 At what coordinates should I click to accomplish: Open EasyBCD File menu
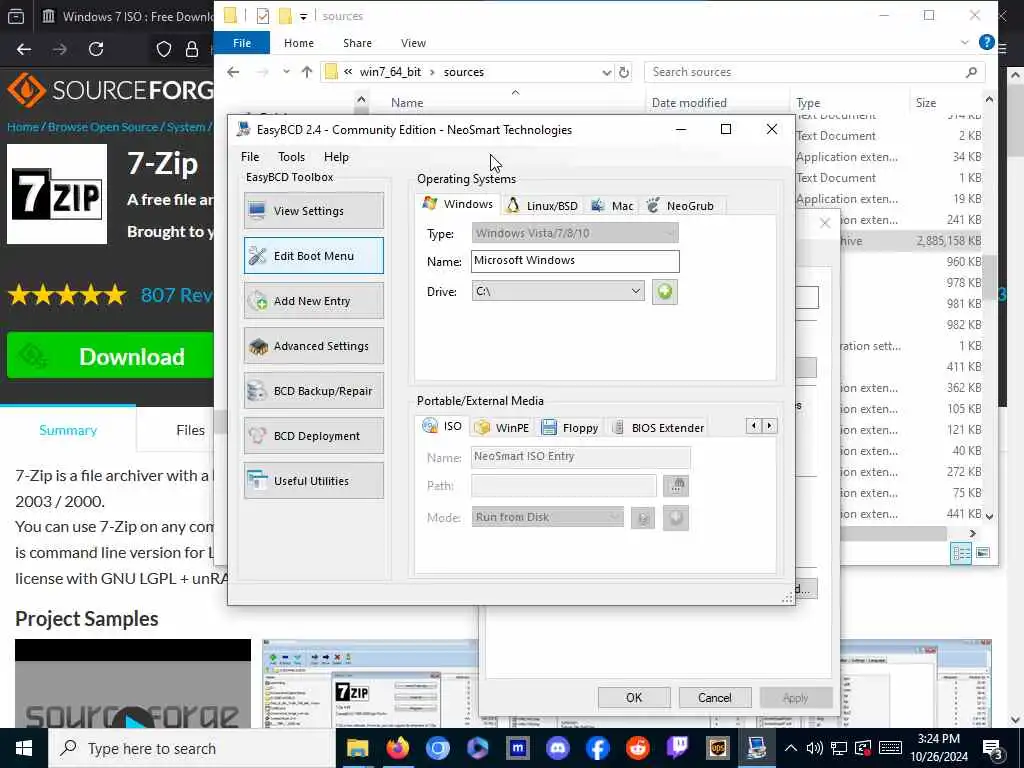click(249, 157)
